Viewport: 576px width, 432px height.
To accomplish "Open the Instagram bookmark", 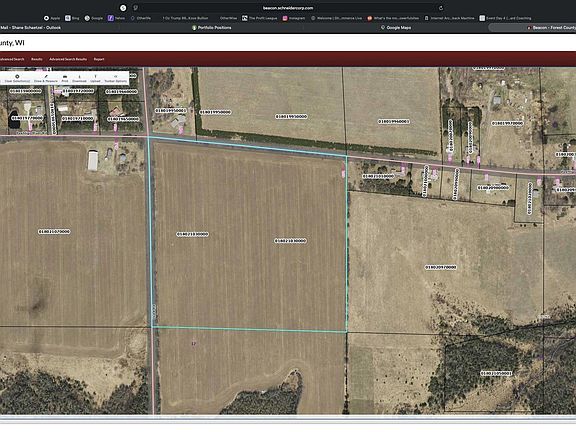I will pos(294,18).
